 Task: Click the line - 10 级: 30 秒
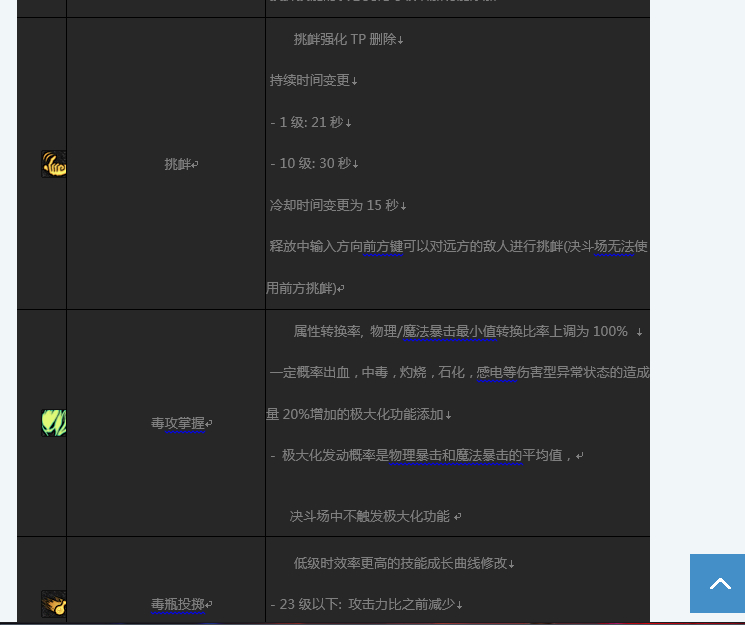pyautogui.click(x=311, y=163)
